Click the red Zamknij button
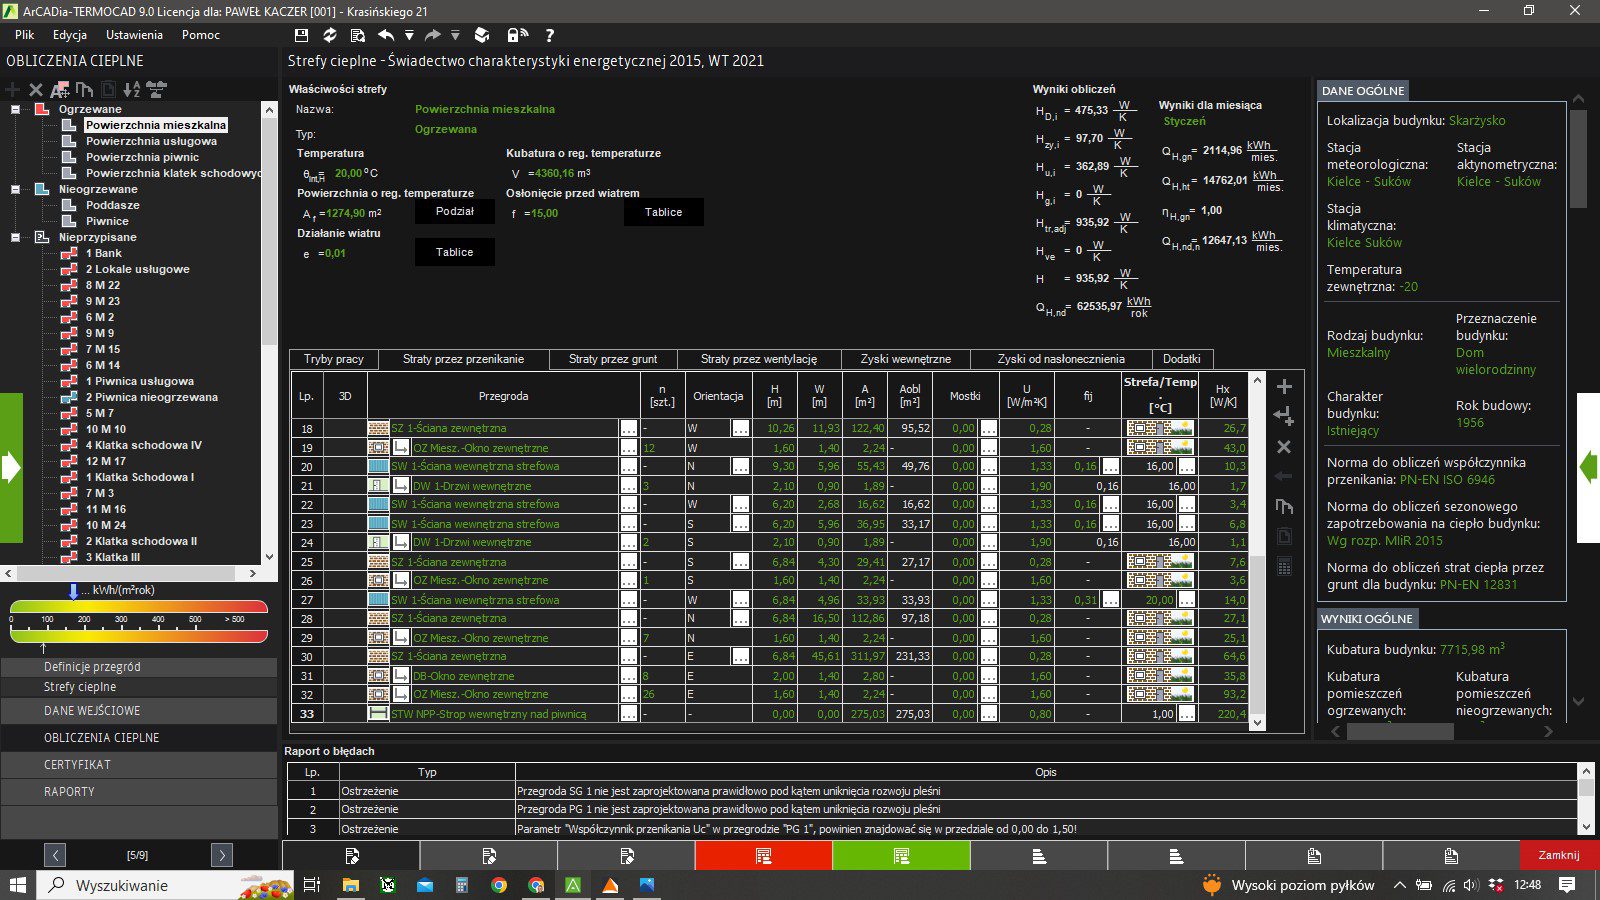This screenshot has width=1600, height=900. (x=1559, y=856)
